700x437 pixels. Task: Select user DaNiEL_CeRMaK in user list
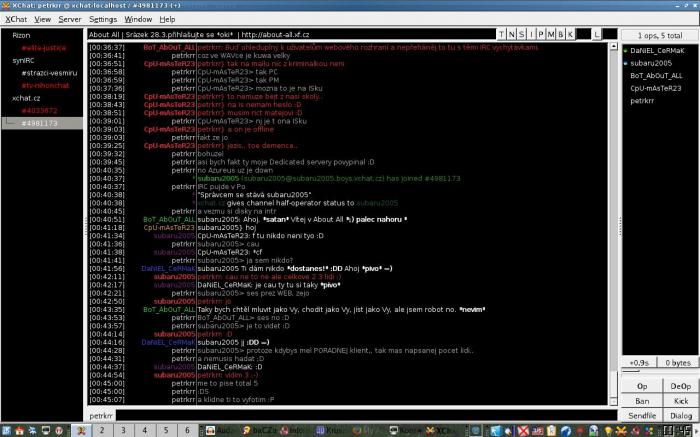pyautogui.click(x=657, y=50)
